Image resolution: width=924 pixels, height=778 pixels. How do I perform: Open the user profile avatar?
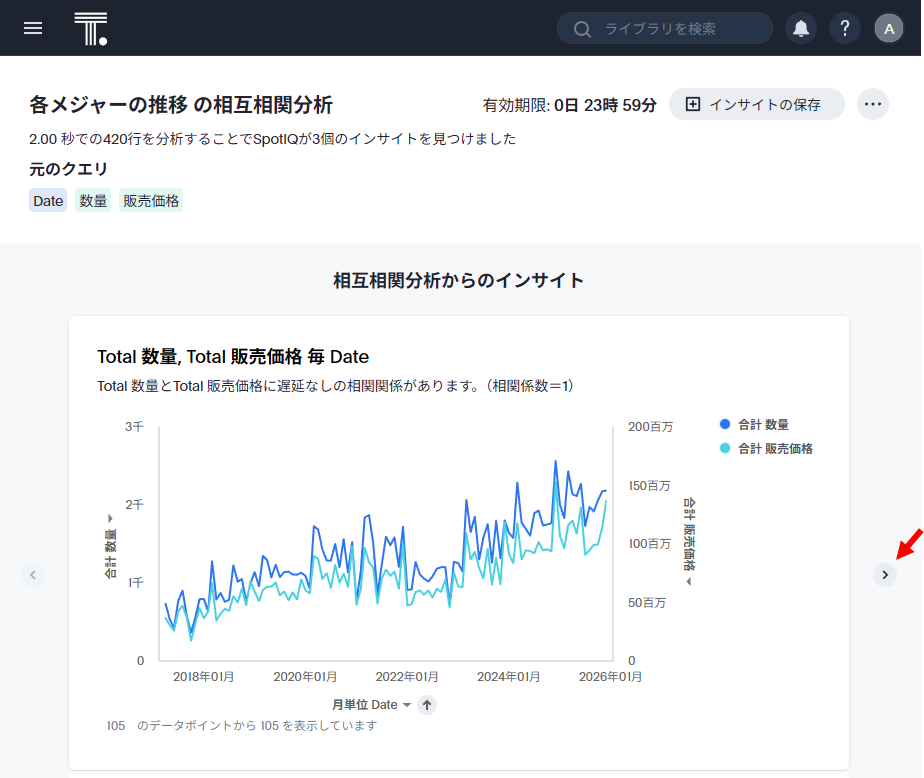tap(888, 28)
